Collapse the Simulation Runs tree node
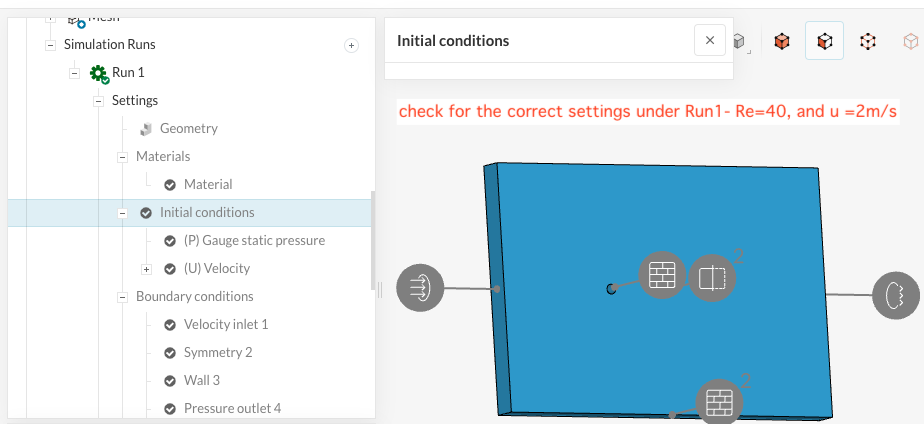The image size is (924, 424). click(x=50, y=45)
